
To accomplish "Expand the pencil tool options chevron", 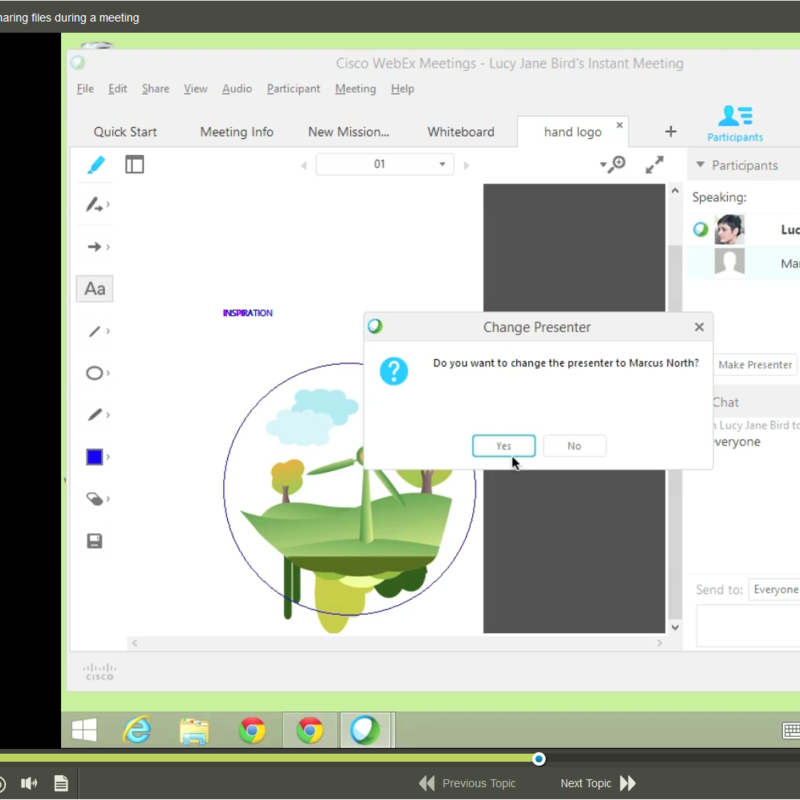I will pyautogui.click(x=108, y=415).
